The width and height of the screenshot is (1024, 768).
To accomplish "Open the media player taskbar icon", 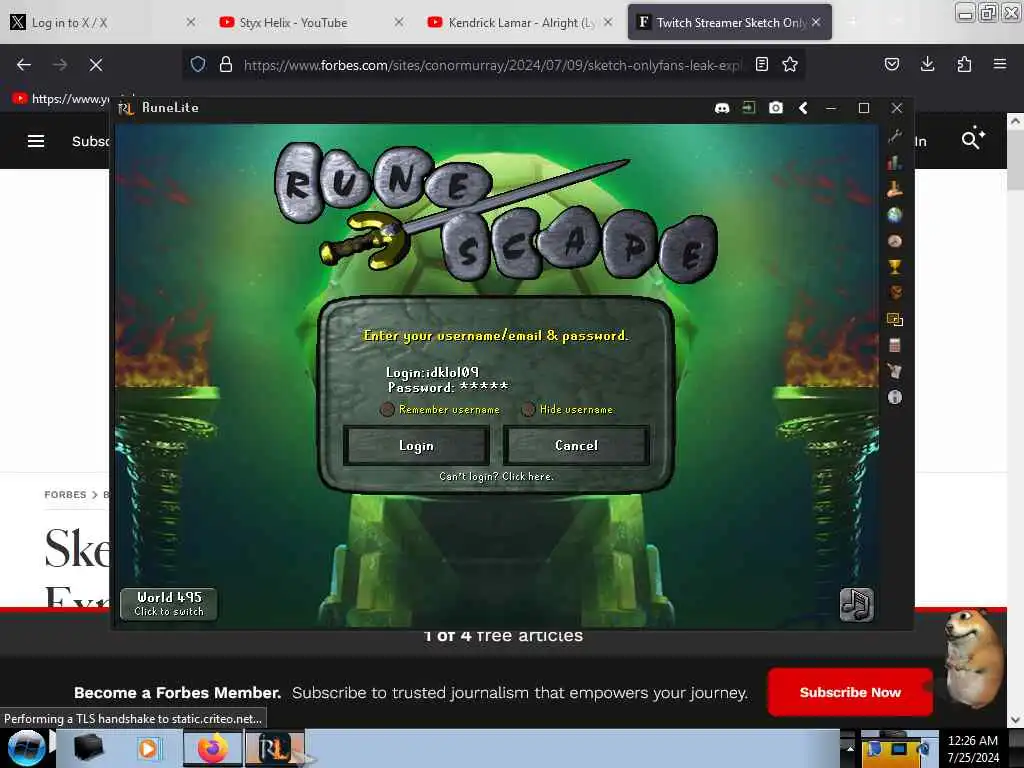I will point(149,748).
